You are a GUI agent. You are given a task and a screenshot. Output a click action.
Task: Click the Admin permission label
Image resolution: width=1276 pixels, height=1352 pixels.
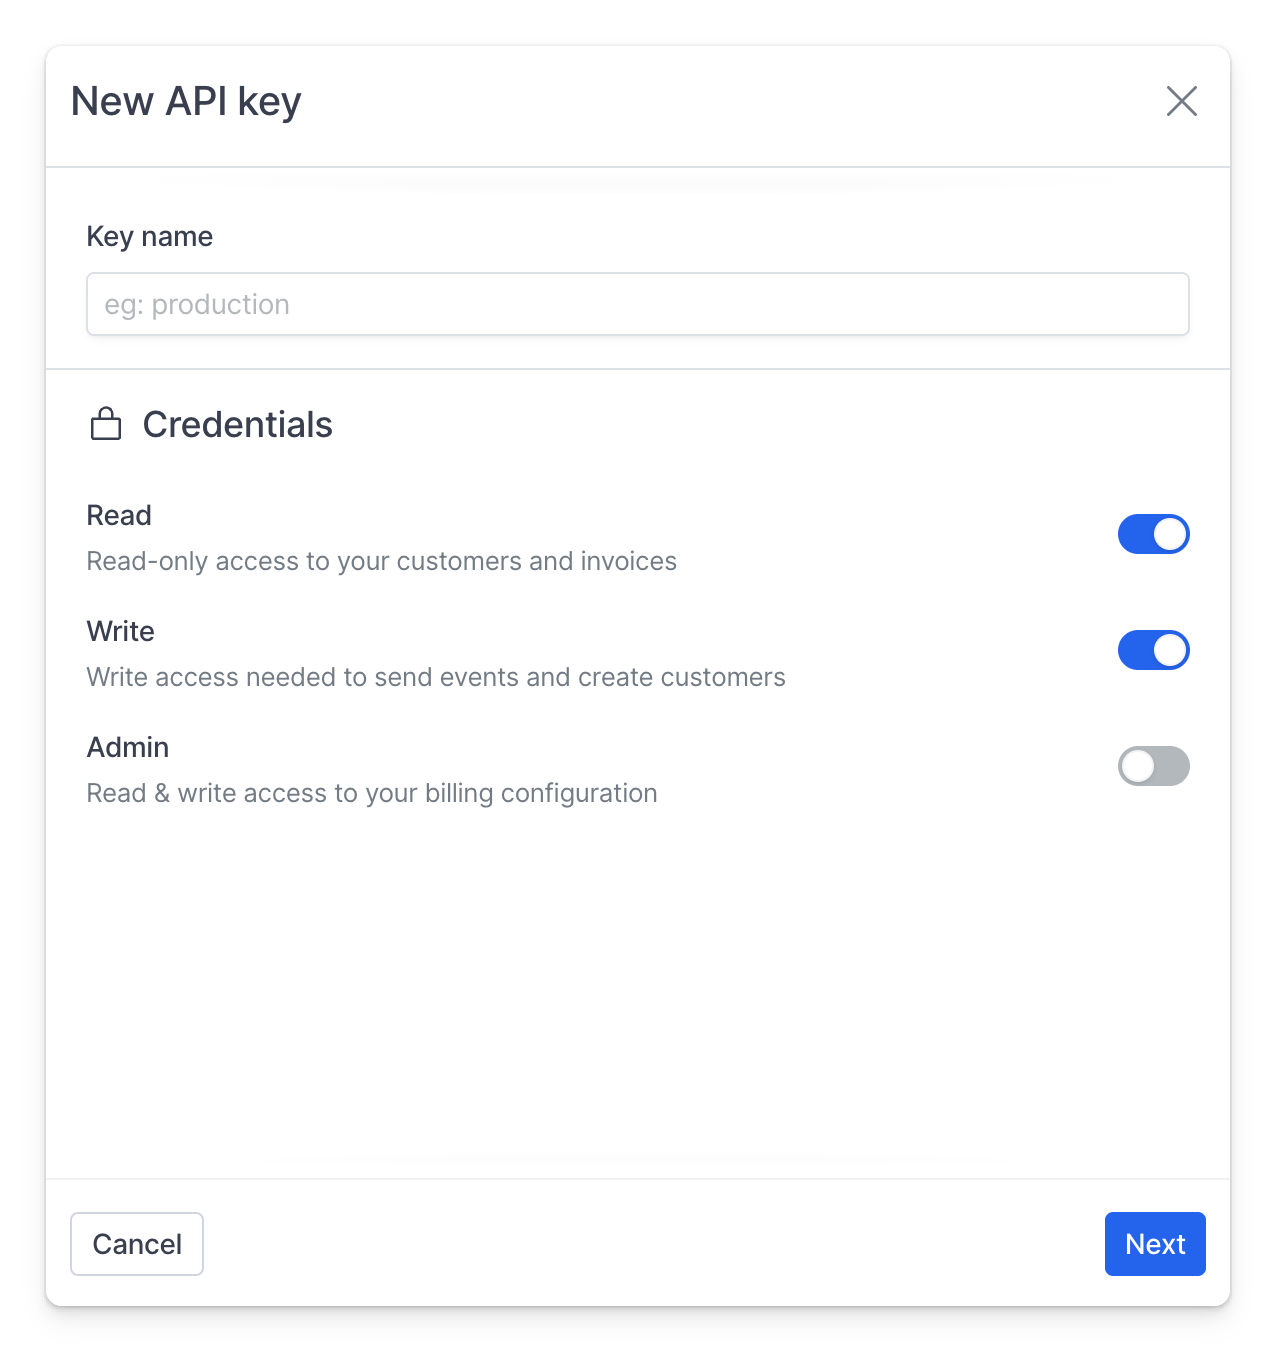coord(128,747)
